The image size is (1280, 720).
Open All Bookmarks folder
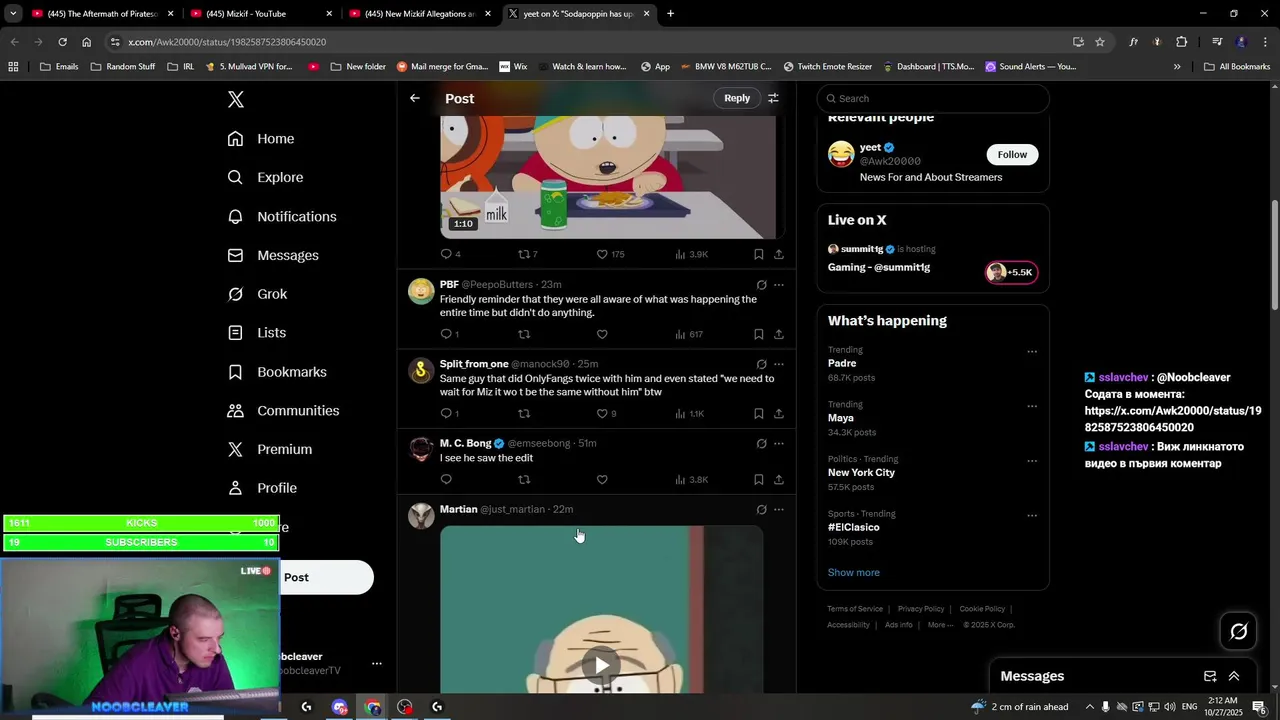point(1237,67)
